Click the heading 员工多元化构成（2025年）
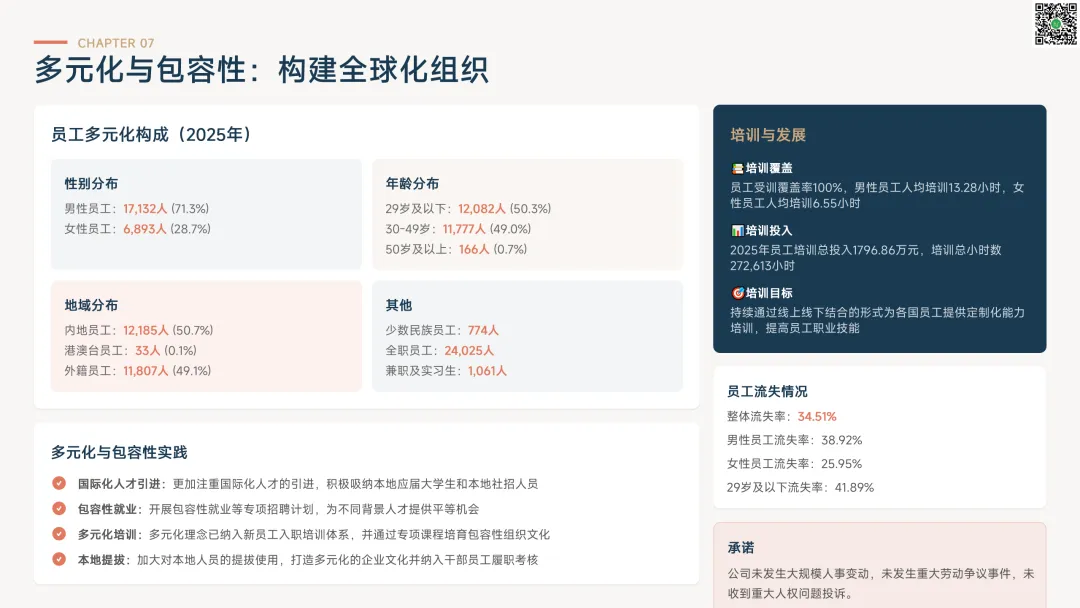 (152, 134)
